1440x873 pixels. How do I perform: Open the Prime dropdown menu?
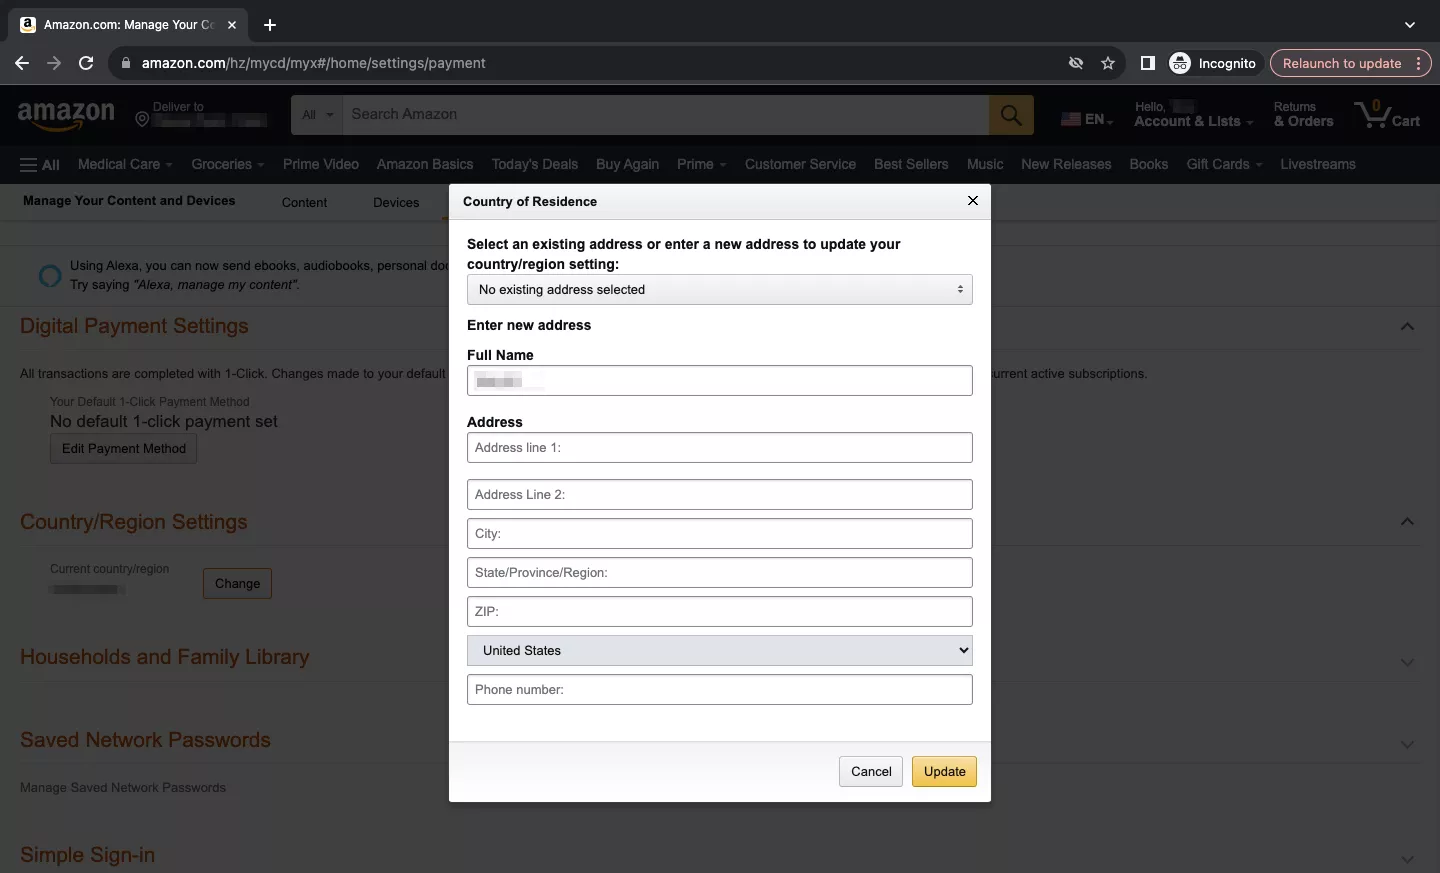tap(701, 164)
